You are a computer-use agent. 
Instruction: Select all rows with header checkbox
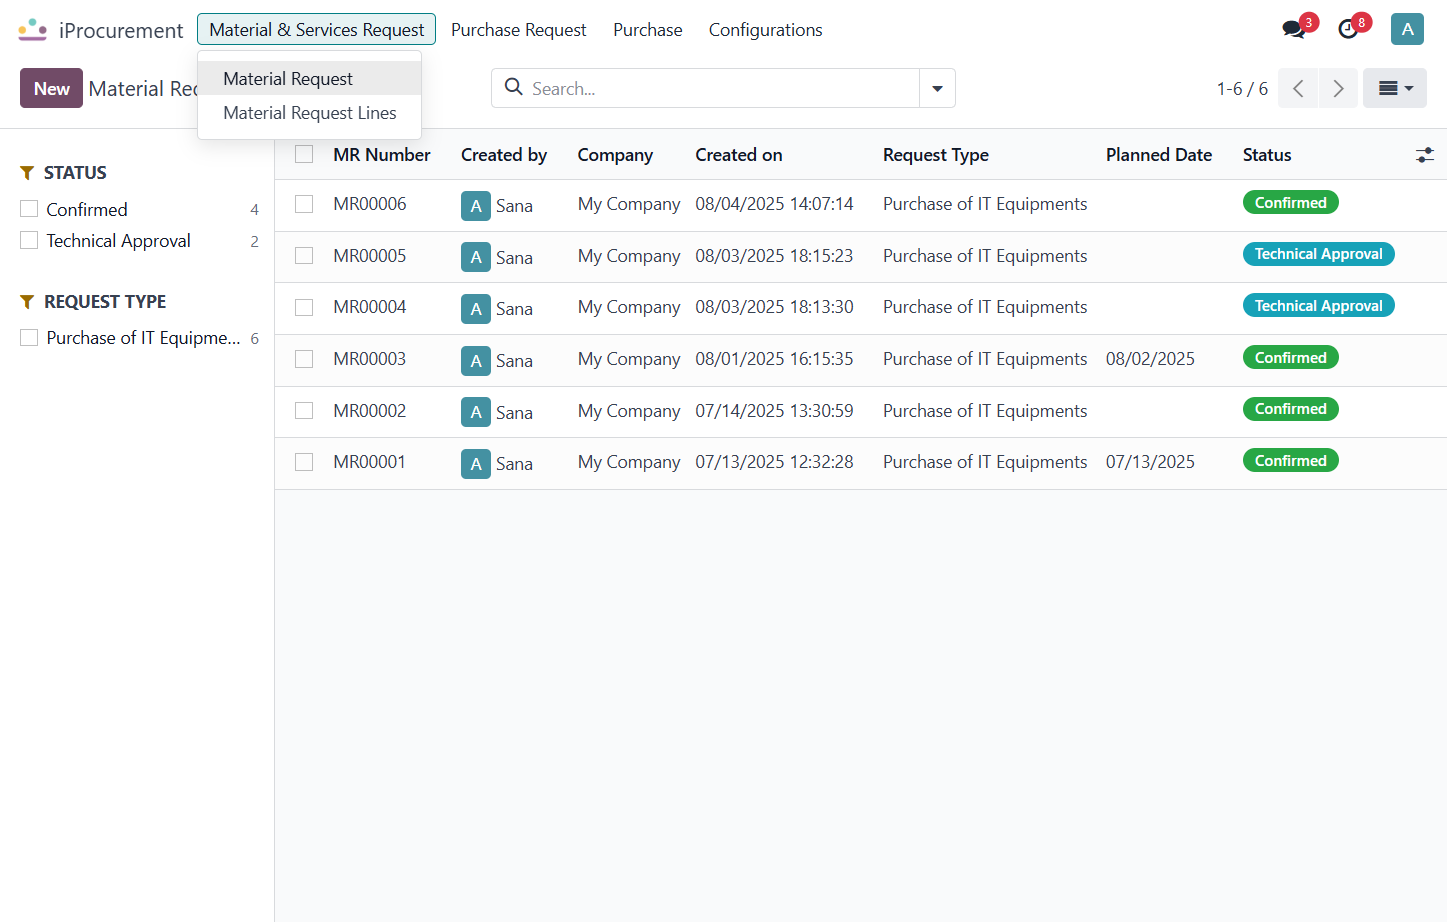pyautogui.click(x=304, y=154)
